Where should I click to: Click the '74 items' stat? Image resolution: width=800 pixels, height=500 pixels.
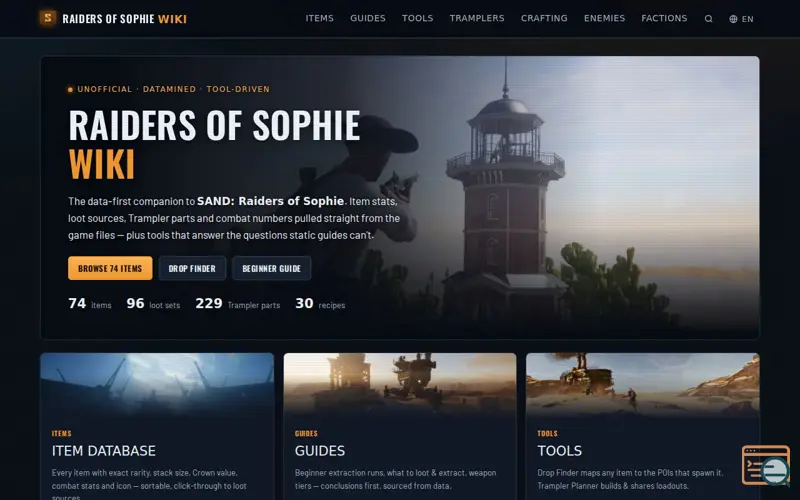[x=90, y=304]
